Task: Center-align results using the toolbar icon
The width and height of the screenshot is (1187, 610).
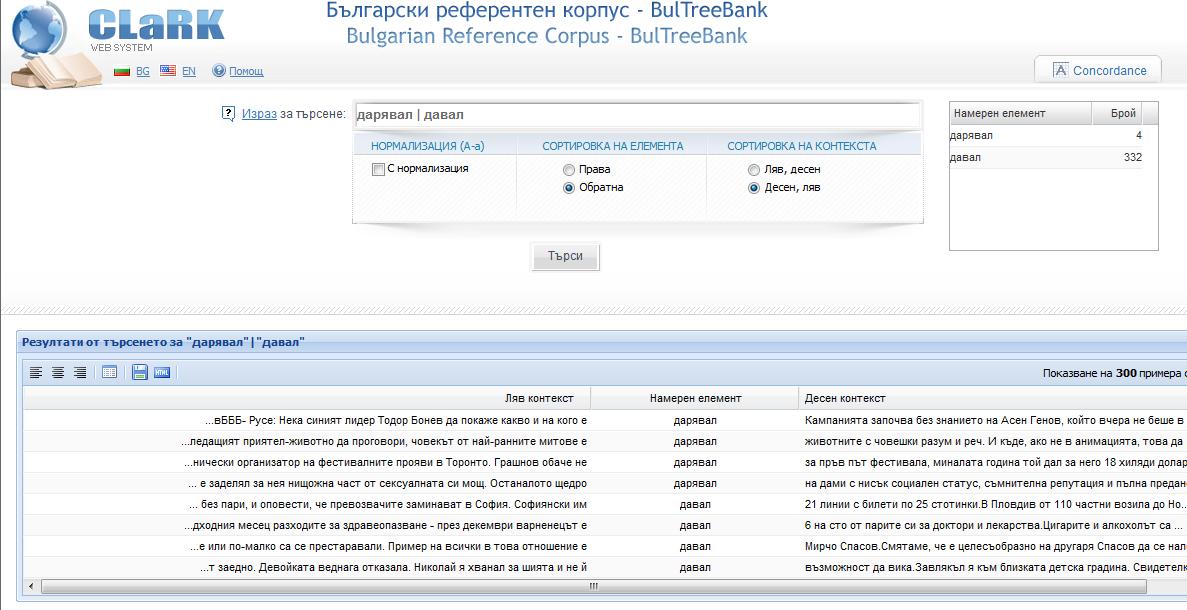Action: coord(58,372)
